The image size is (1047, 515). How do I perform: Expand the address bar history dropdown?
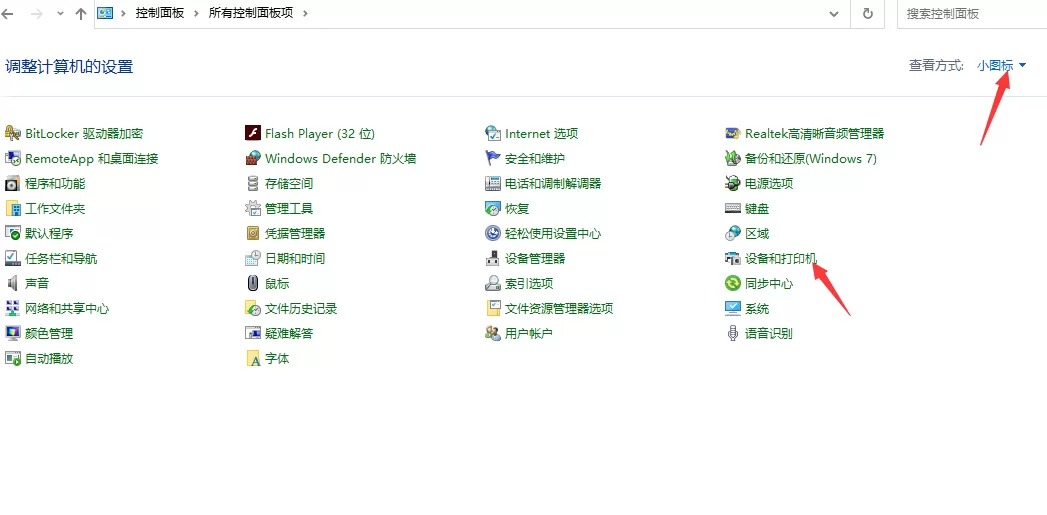click(834, 13)
